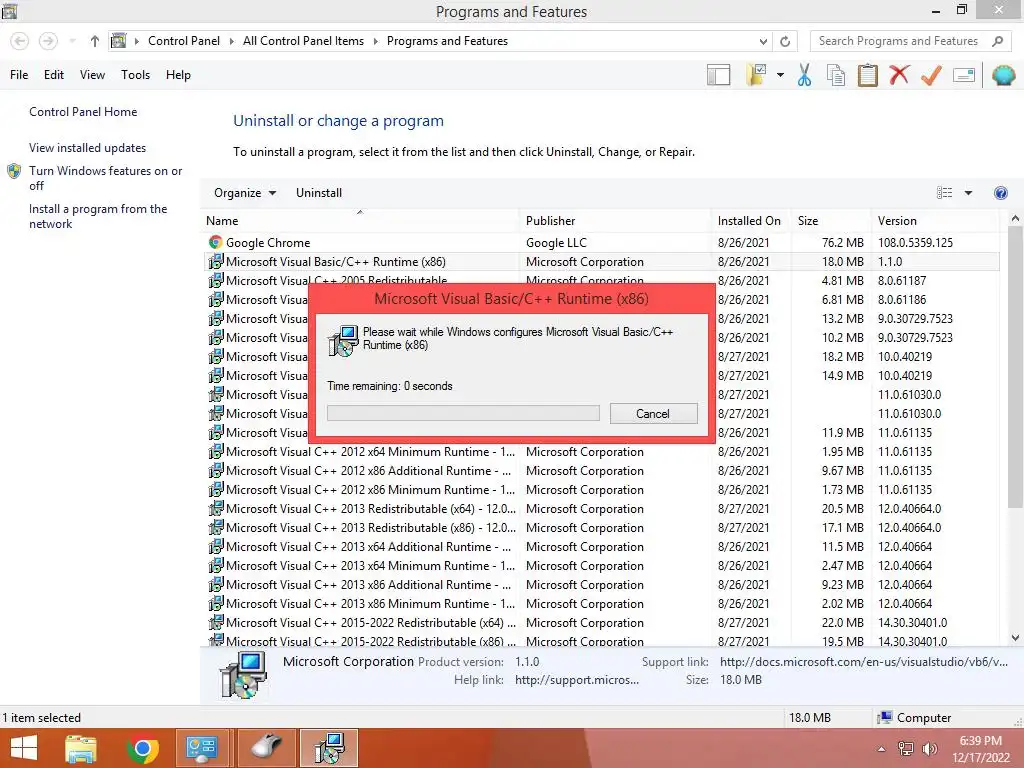Toggle the preview pane layout icon
The height and width of the screenshot is (768, 1024).
(718, 75)
